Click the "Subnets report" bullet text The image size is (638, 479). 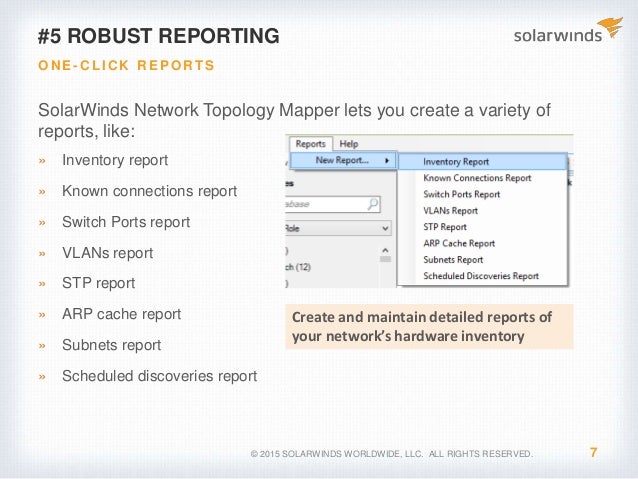[111, 345]
